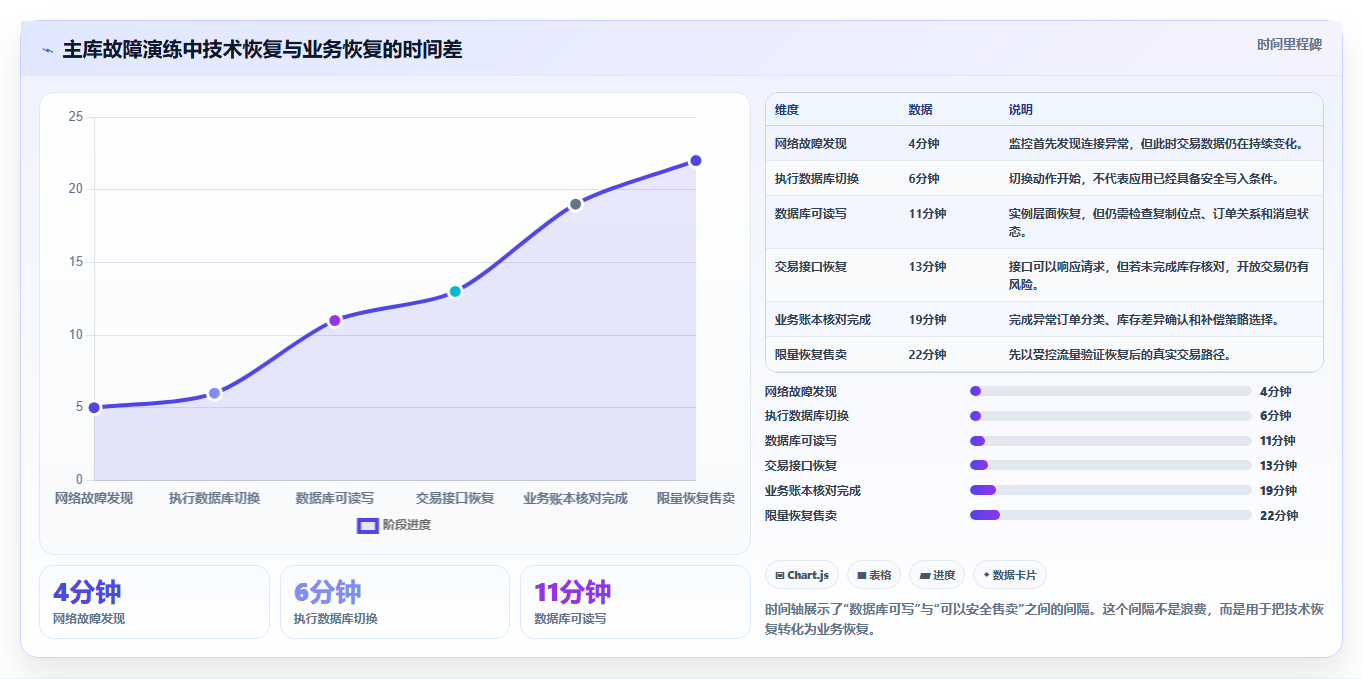The height and width of the screenshot is (679, 1363).
Task: Click the footer note starting 时间轴展示了
Action: (x=1044, y=620)
